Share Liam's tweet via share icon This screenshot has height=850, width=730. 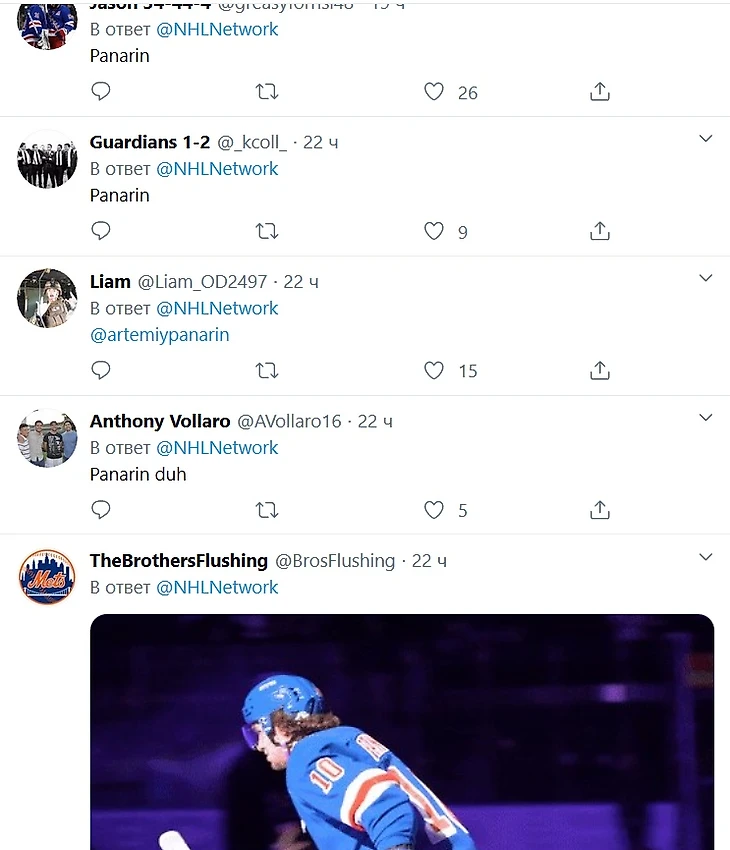(600, 370)
